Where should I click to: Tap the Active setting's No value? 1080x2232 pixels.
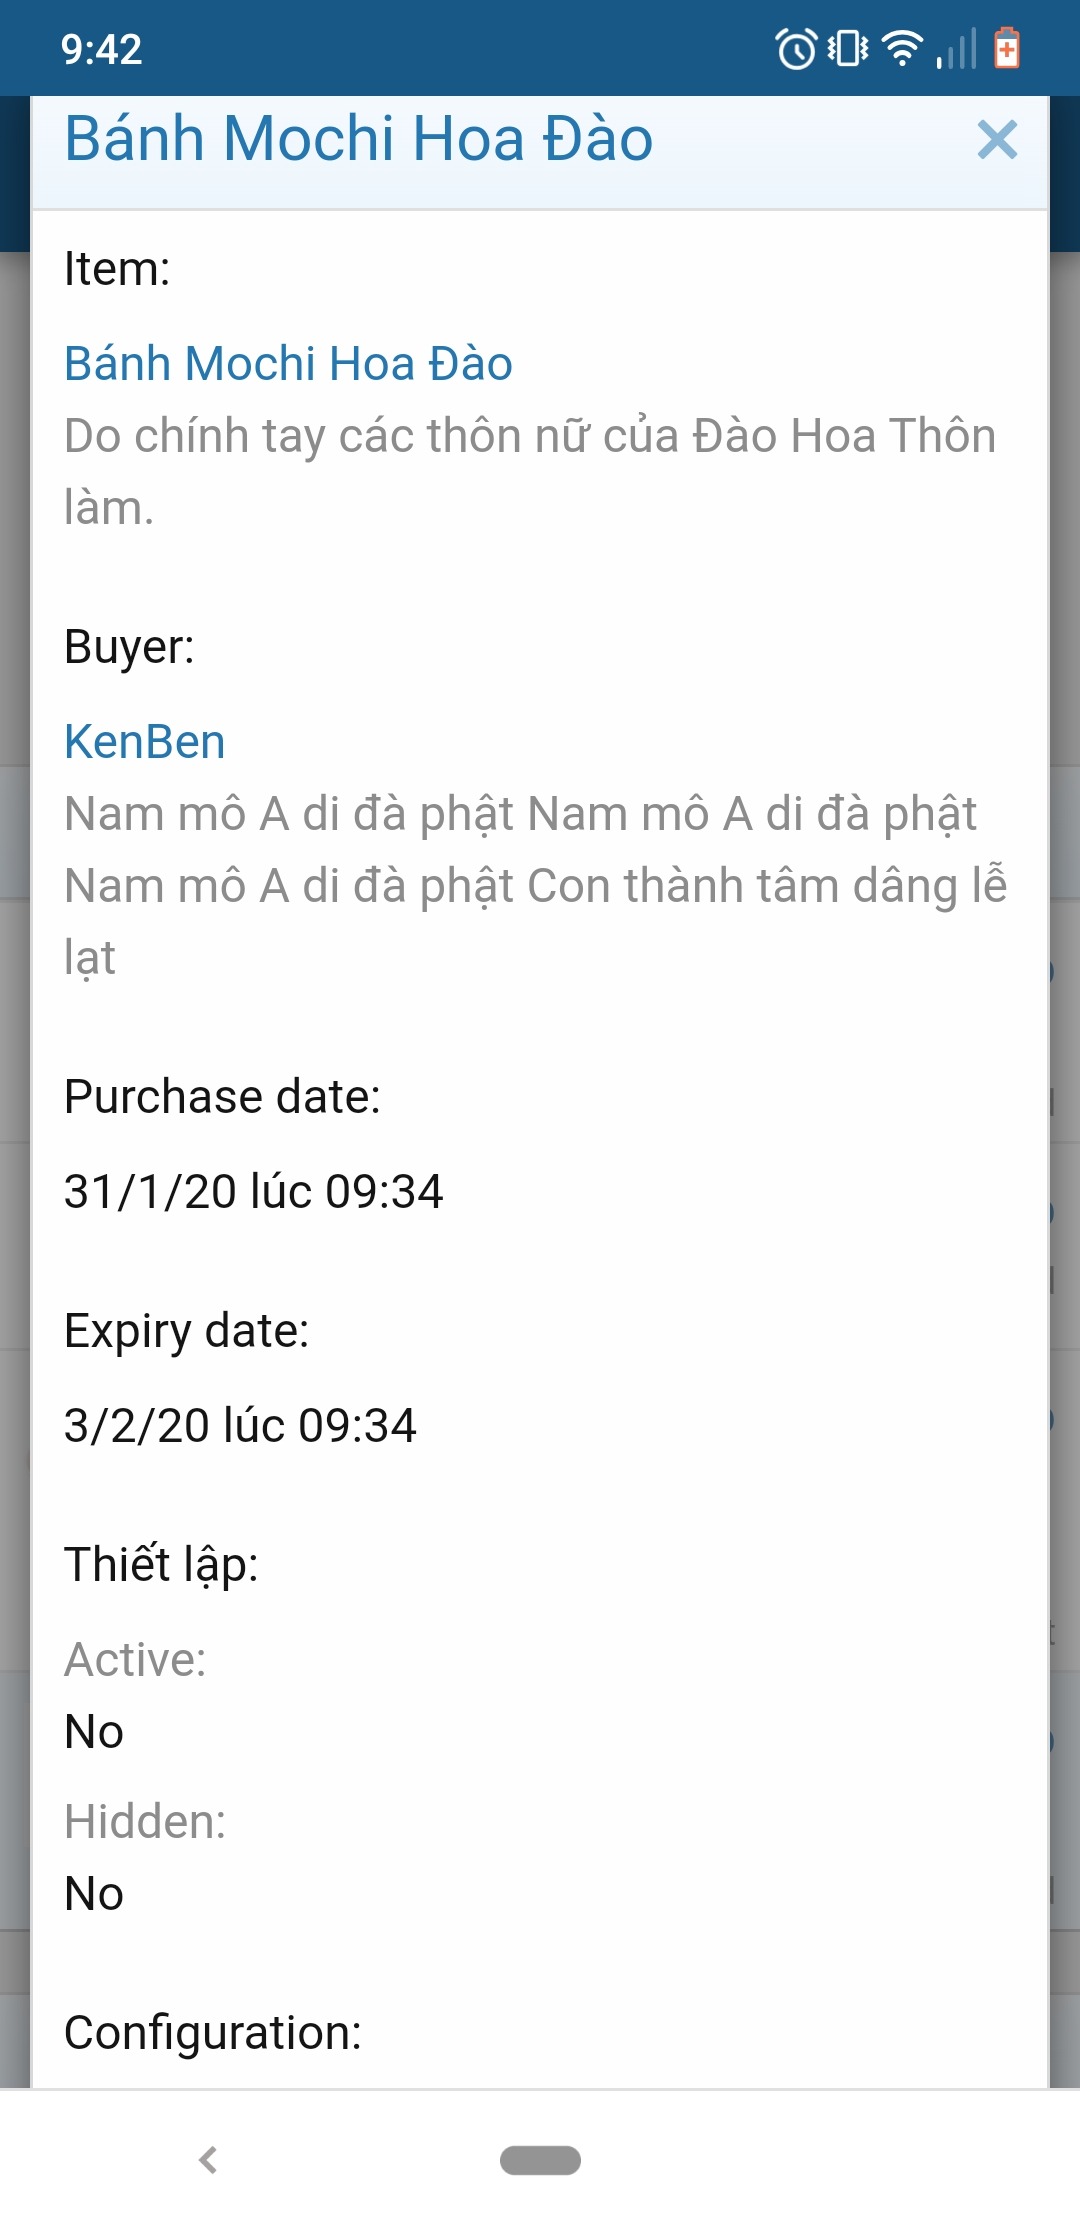pyautogui.click(x=94, y=1731)
